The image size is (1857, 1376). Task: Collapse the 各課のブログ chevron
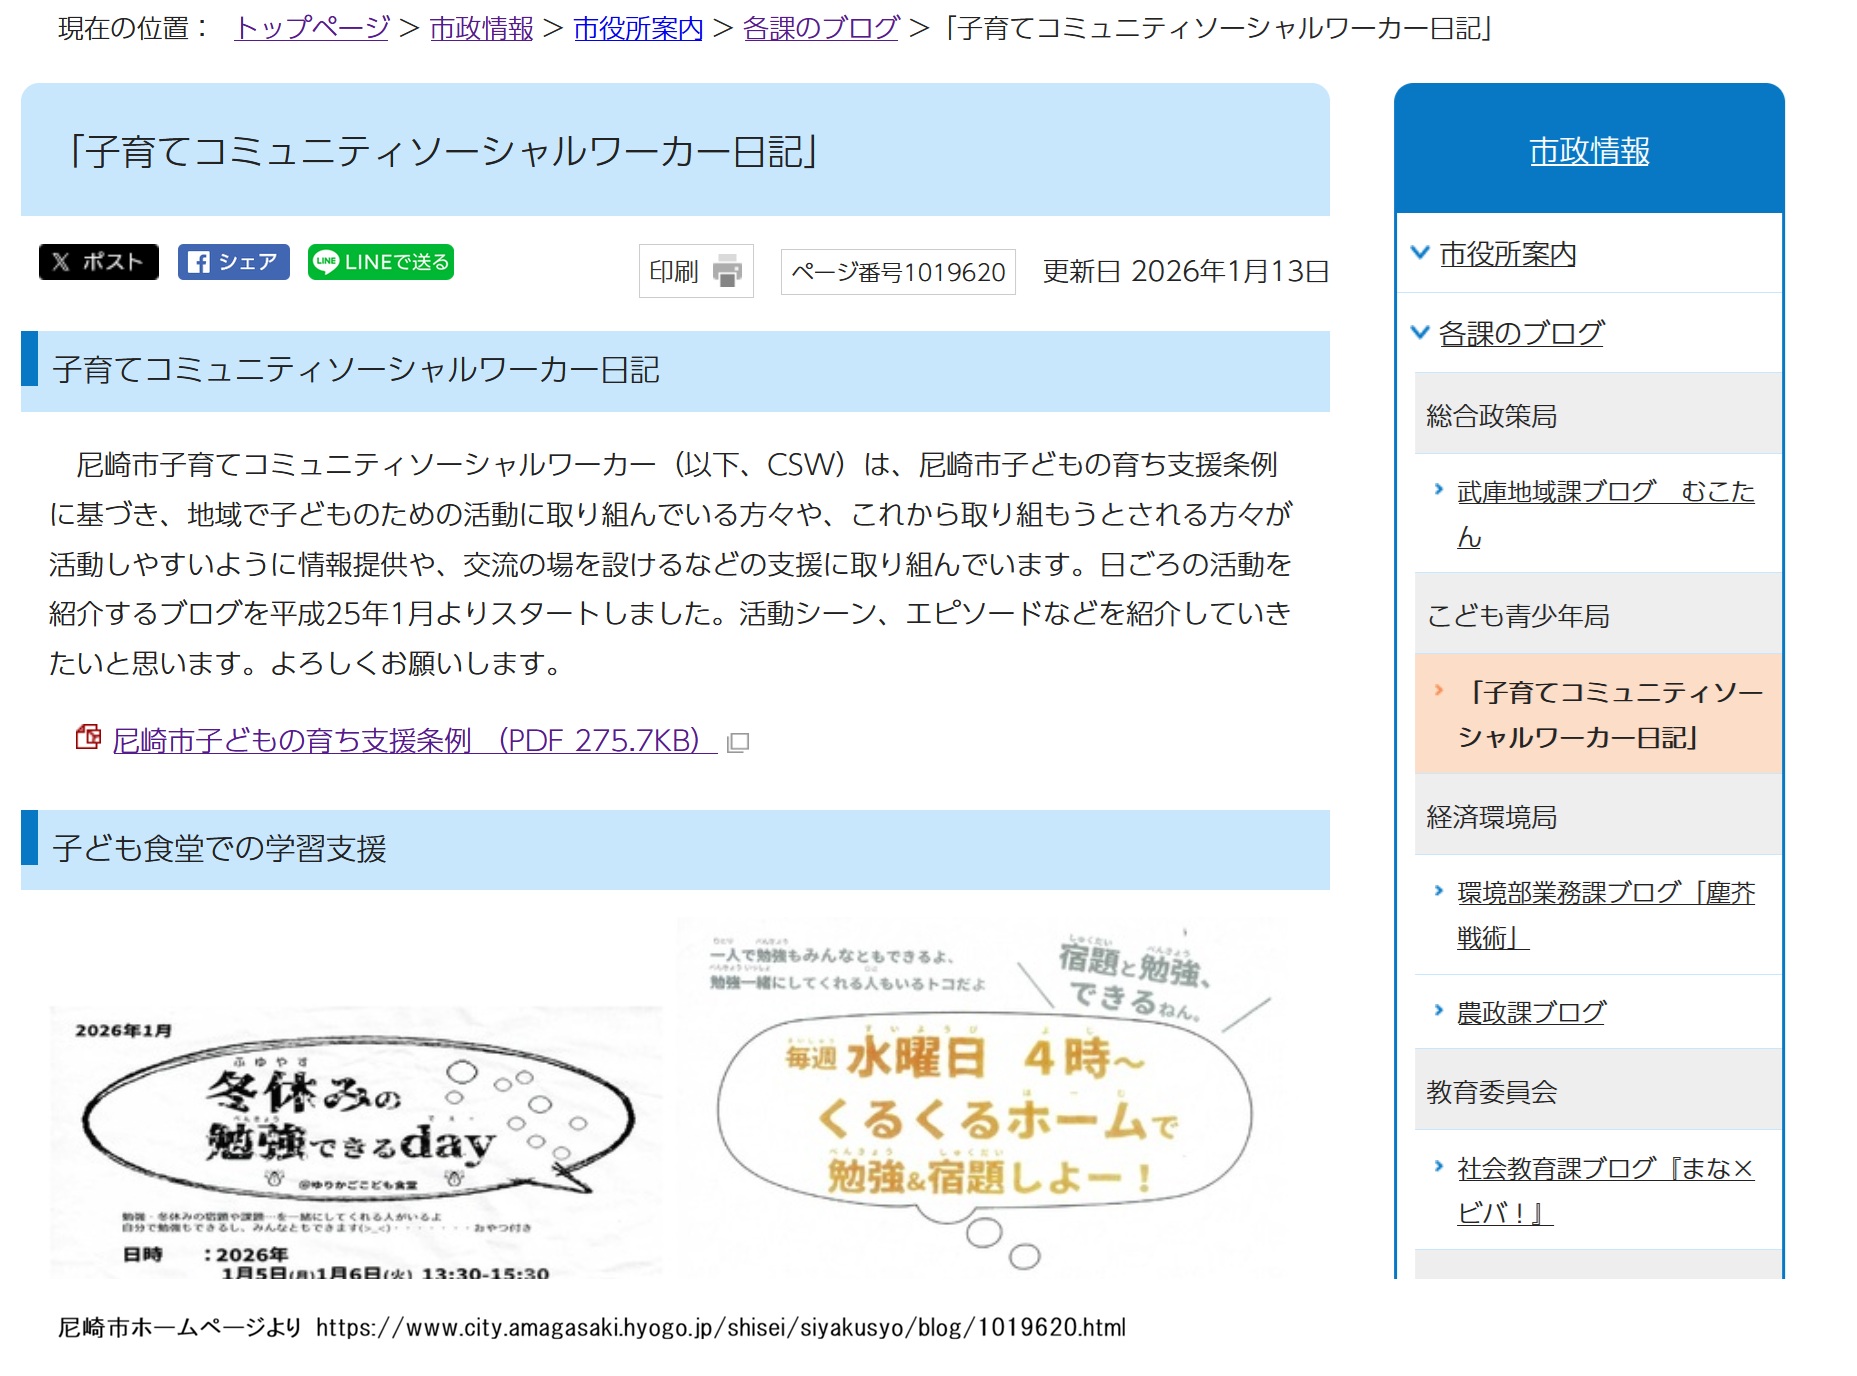1419,332
